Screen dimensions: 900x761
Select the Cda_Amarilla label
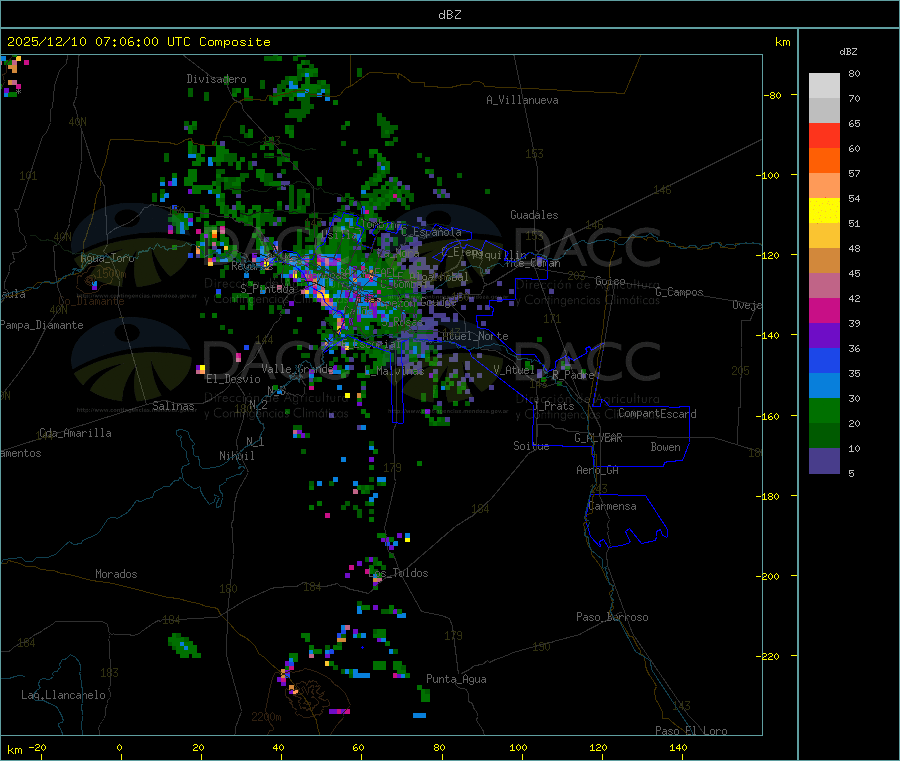75,433
